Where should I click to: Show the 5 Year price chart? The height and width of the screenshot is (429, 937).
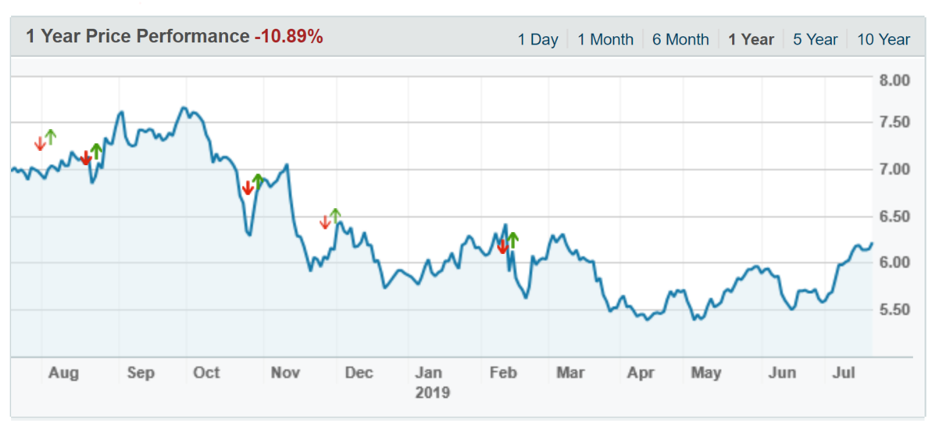pyautogui.click(x=815, y=40)
